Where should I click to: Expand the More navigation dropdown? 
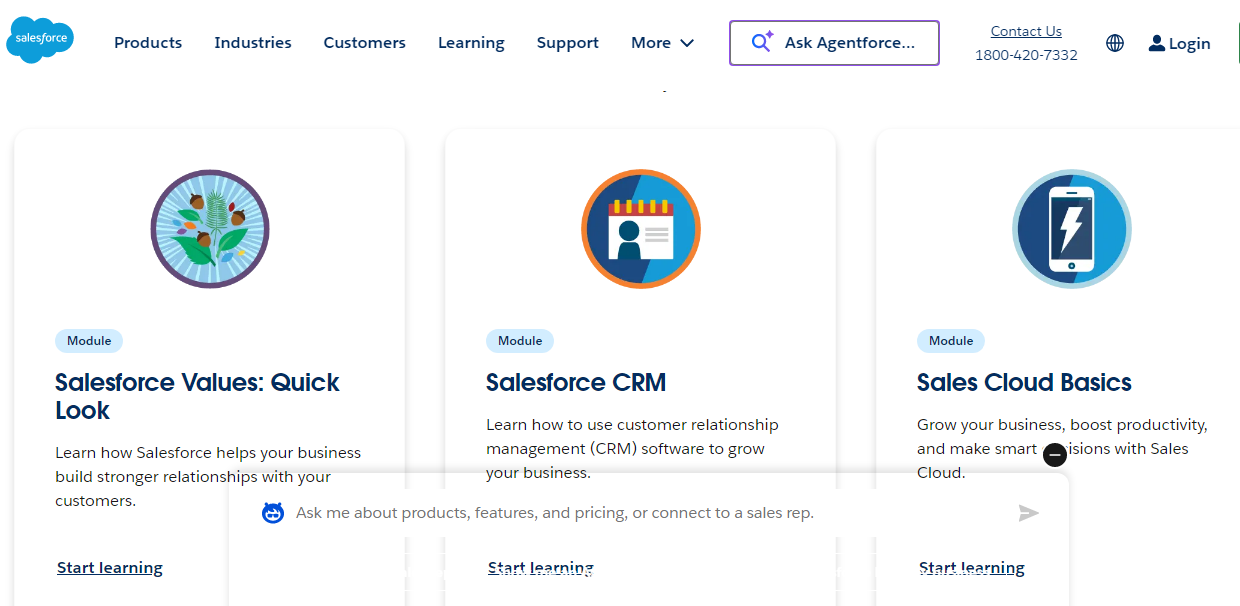click(662, 43)
